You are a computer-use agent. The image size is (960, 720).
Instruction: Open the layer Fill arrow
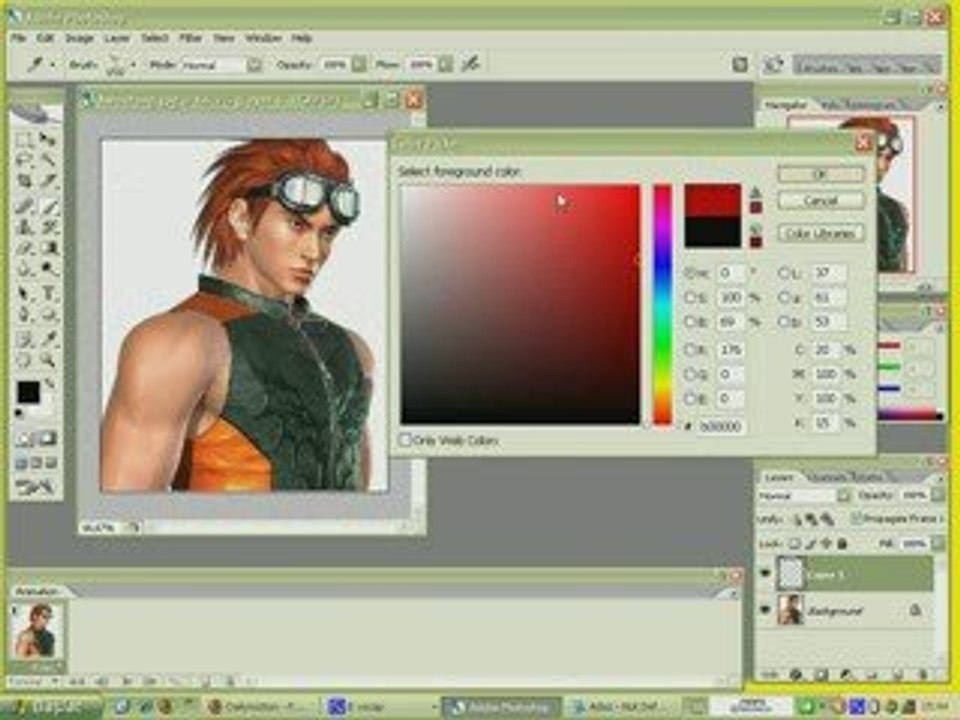(x=937, y=543)
